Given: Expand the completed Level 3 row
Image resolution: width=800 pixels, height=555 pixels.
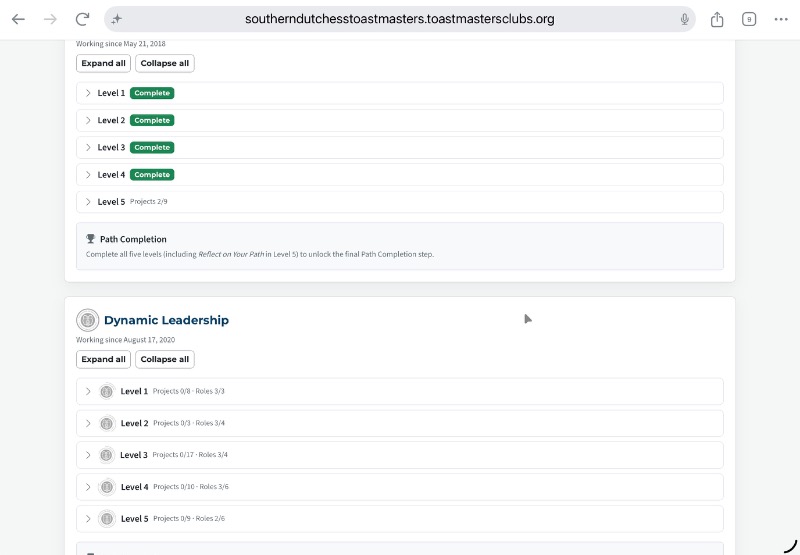Looking at the screenshot, I should pyautogui.click(x=399, y=147).
